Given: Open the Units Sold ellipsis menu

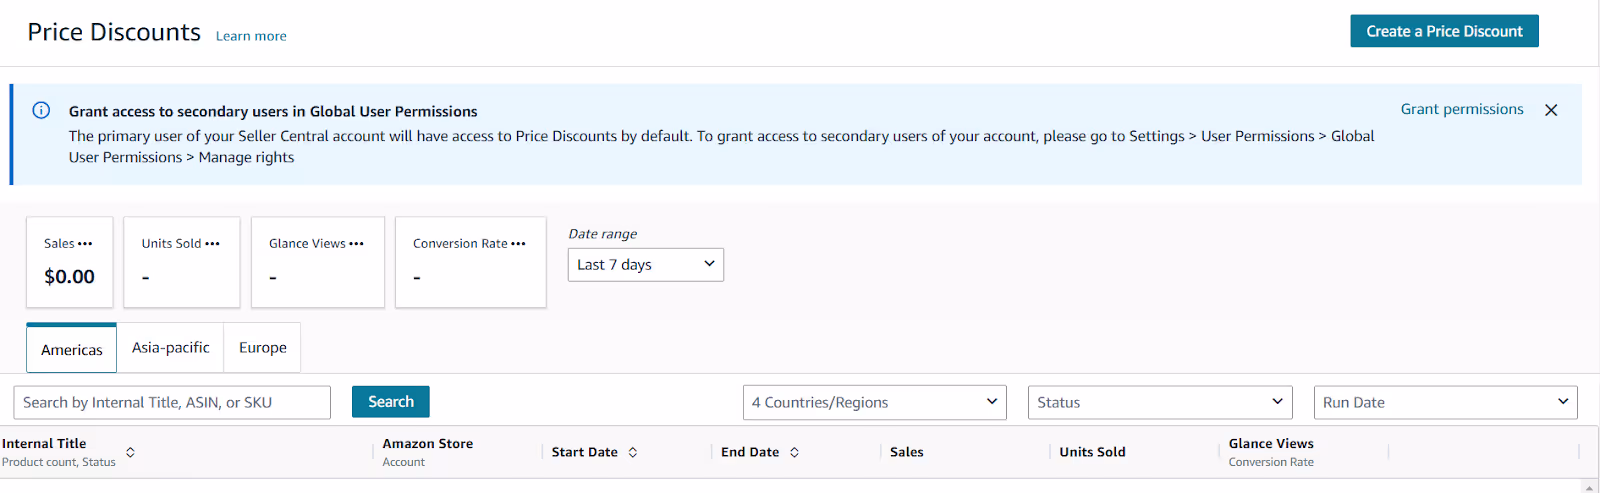Looking at the screenshot, I should click(212, 244).
